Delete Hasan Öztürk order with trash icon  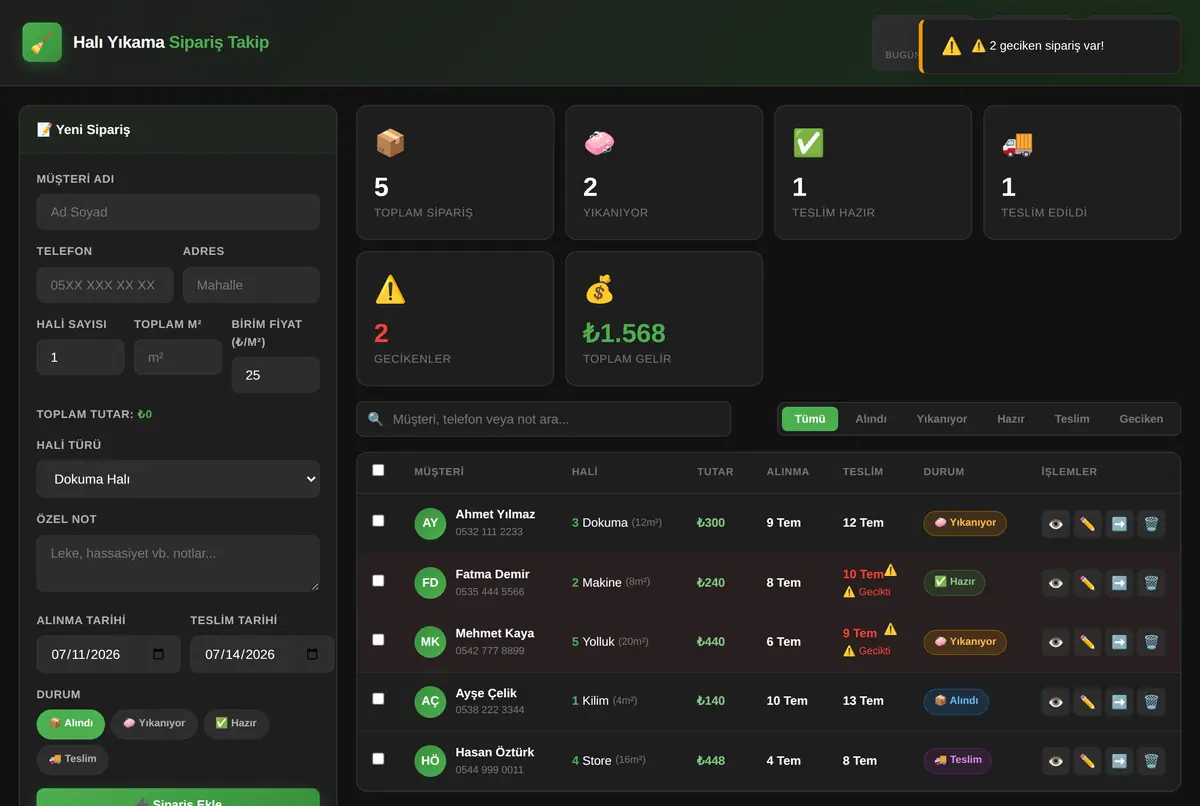coord(1151,761)
